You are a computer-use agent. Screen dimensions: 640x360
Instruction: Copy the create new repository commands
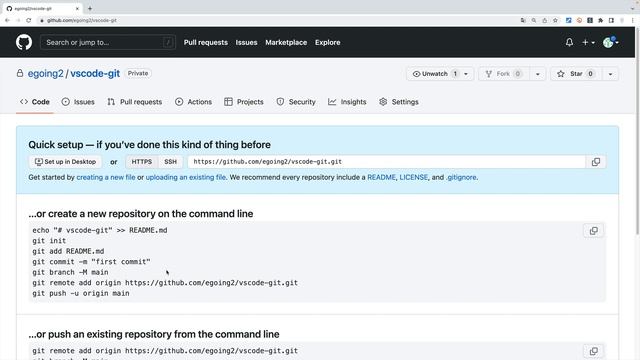593,231
